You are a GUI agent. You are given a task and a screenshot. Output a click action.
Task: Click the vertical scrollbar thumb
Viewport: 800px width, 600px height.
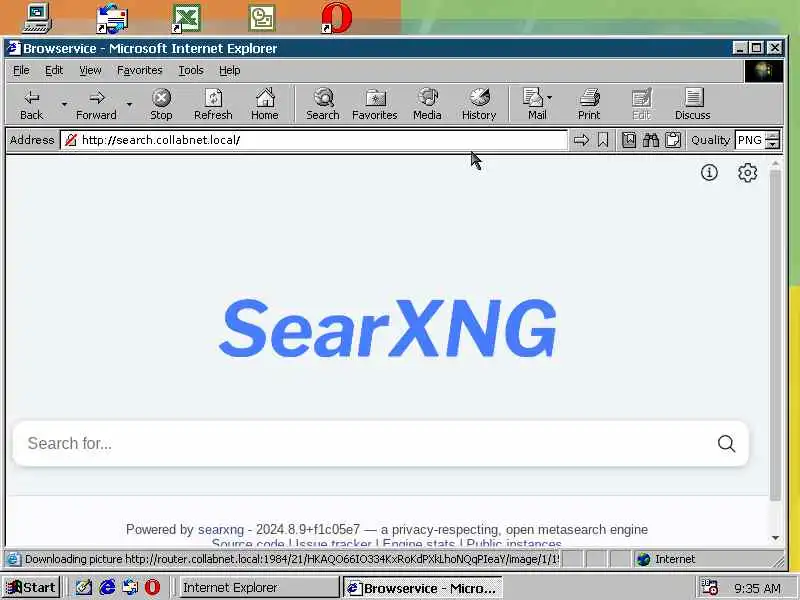pyautogui.click(x=776, y=335)
